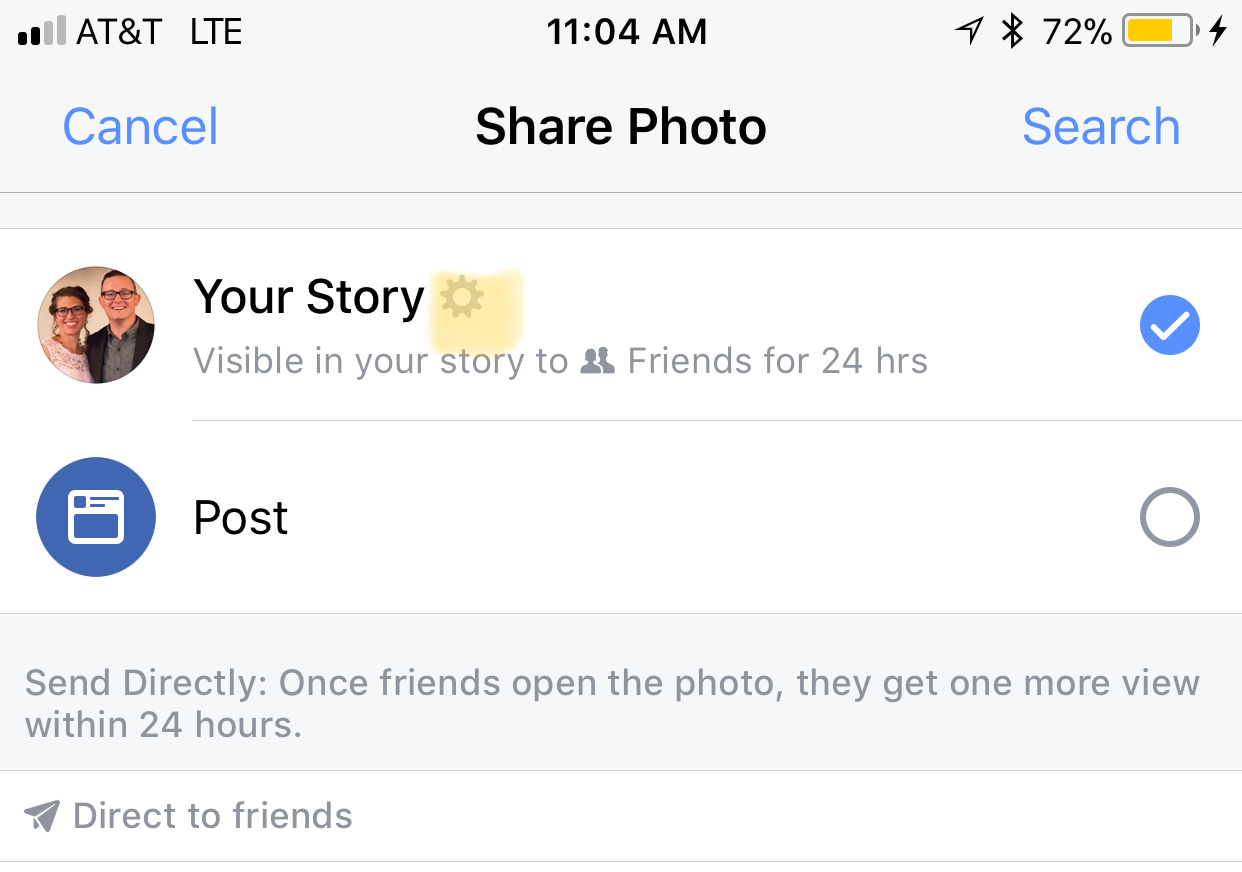Tap the paper plane Direct icon
Viewport: 1242px width, 872px height.
[x=42, y=816]
